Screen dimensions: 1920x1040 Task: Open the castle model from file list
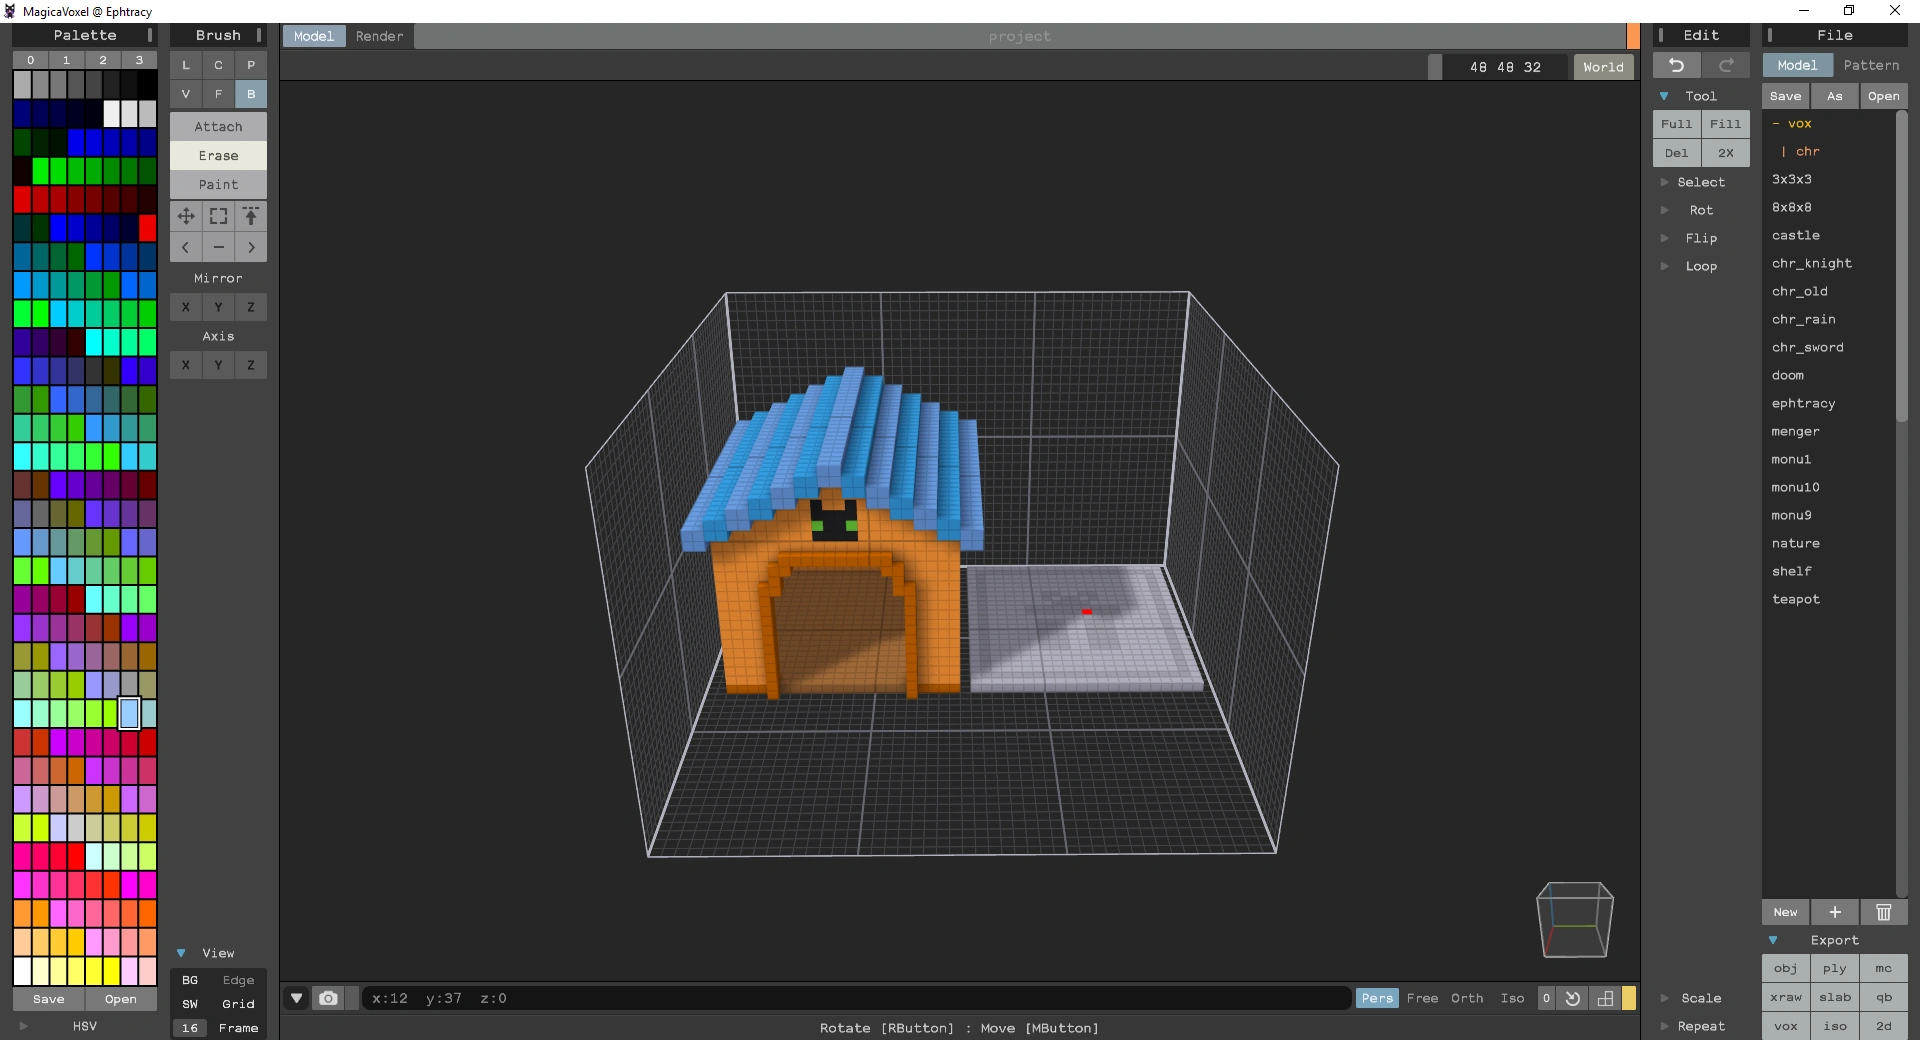coord(1796,235)
